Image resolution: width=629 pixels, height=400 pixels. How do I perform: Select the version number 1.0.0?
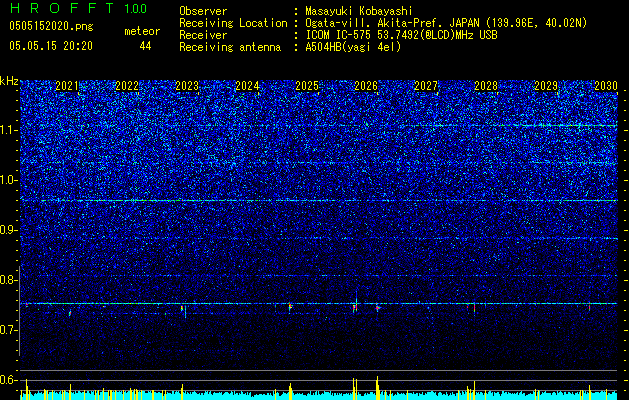135,9
